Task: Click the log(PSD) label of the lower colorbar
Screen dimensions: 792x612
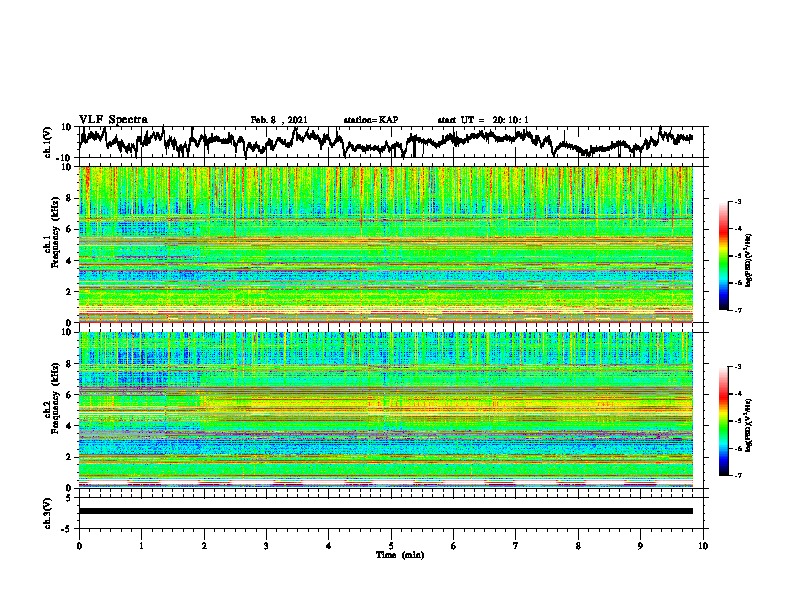Action: click(748, 425)
